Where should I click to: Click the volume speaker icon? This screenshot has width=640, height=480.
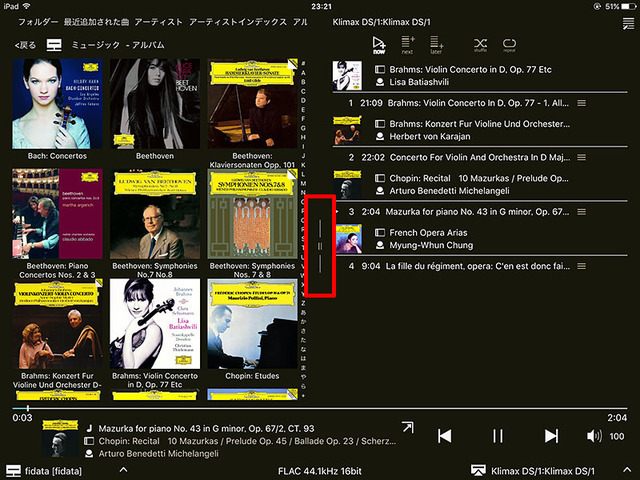tap(593, 436)
